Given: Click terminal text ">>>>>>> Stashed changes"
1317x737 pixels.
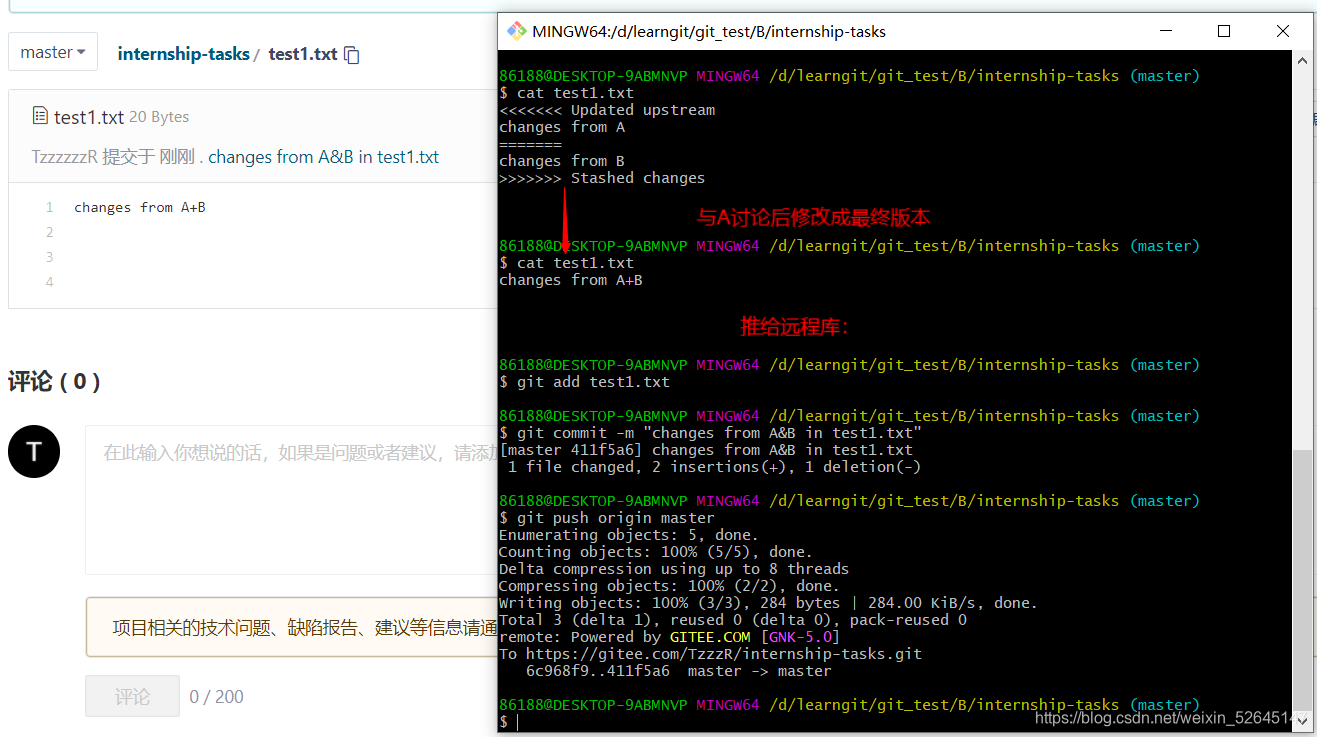Looking at the screenshot, I should [602, 178].
